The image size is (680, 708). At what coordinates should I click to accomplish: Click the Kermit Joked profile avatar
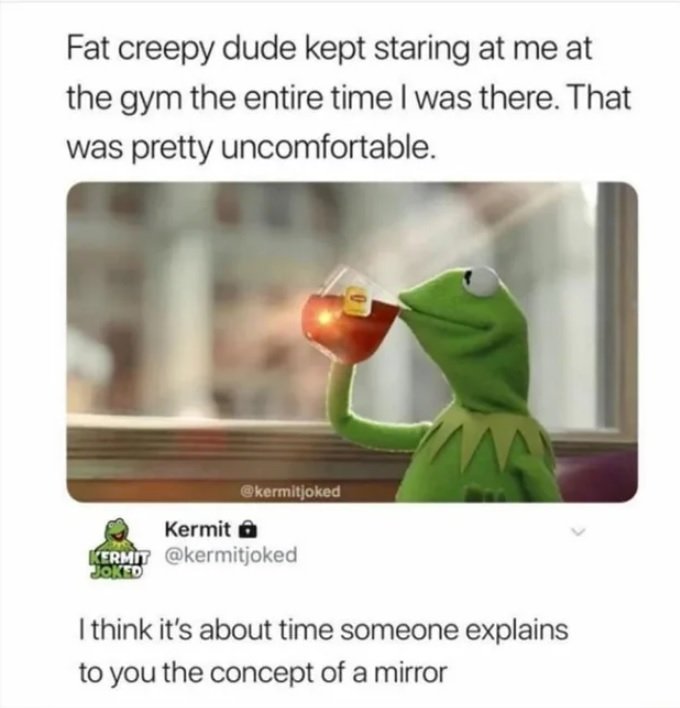118,549
